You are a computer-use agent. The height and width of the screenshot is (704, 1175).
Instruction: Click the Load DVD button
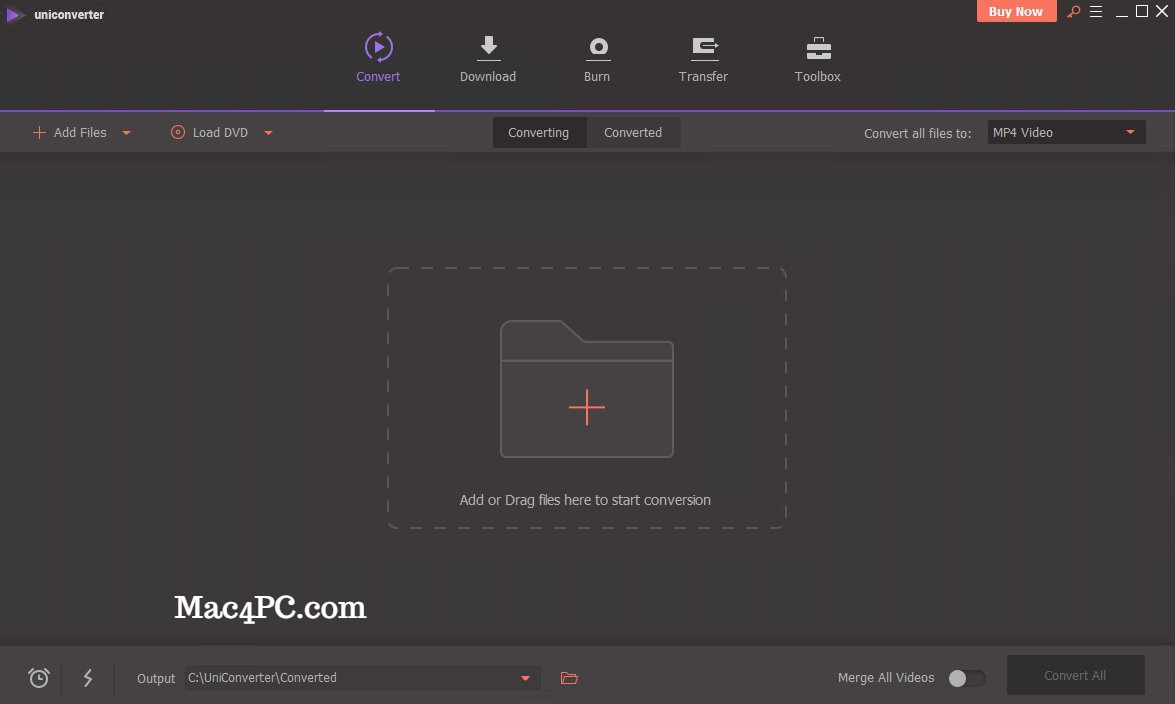click(x=210, y=133)
